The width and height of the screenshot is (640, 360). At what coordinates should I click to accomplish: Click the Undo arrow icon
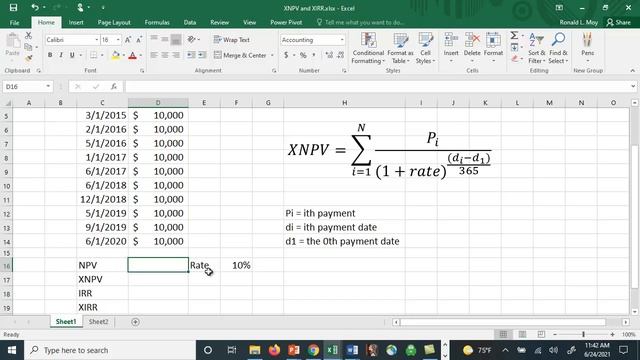pyautogui.click(x=35, y=8)
